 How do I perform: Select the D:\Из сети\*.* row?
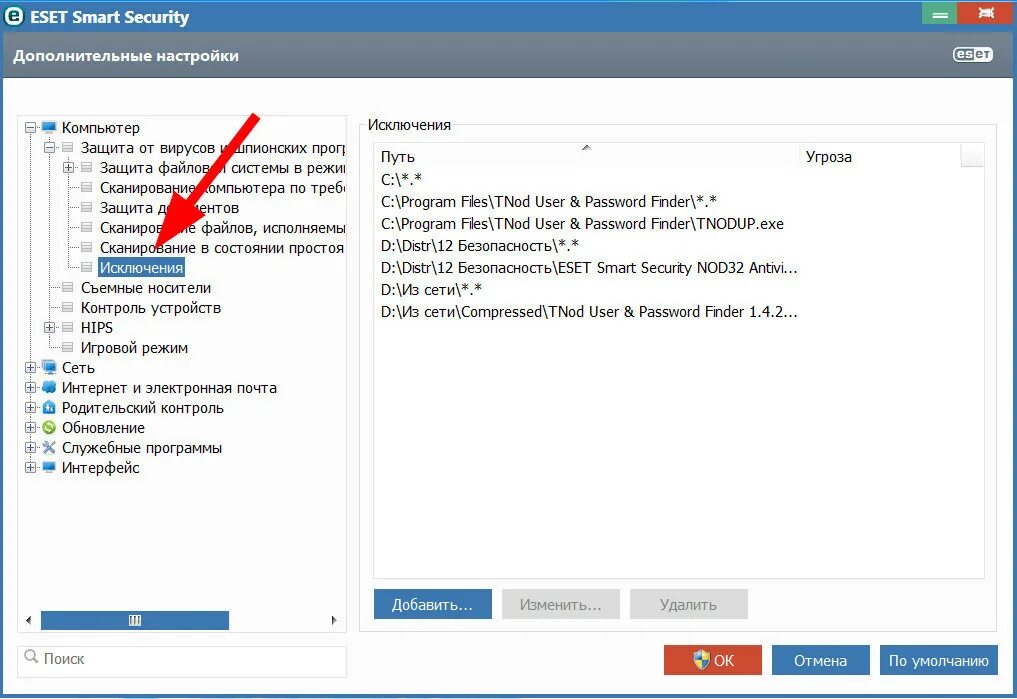pos(678,289)
